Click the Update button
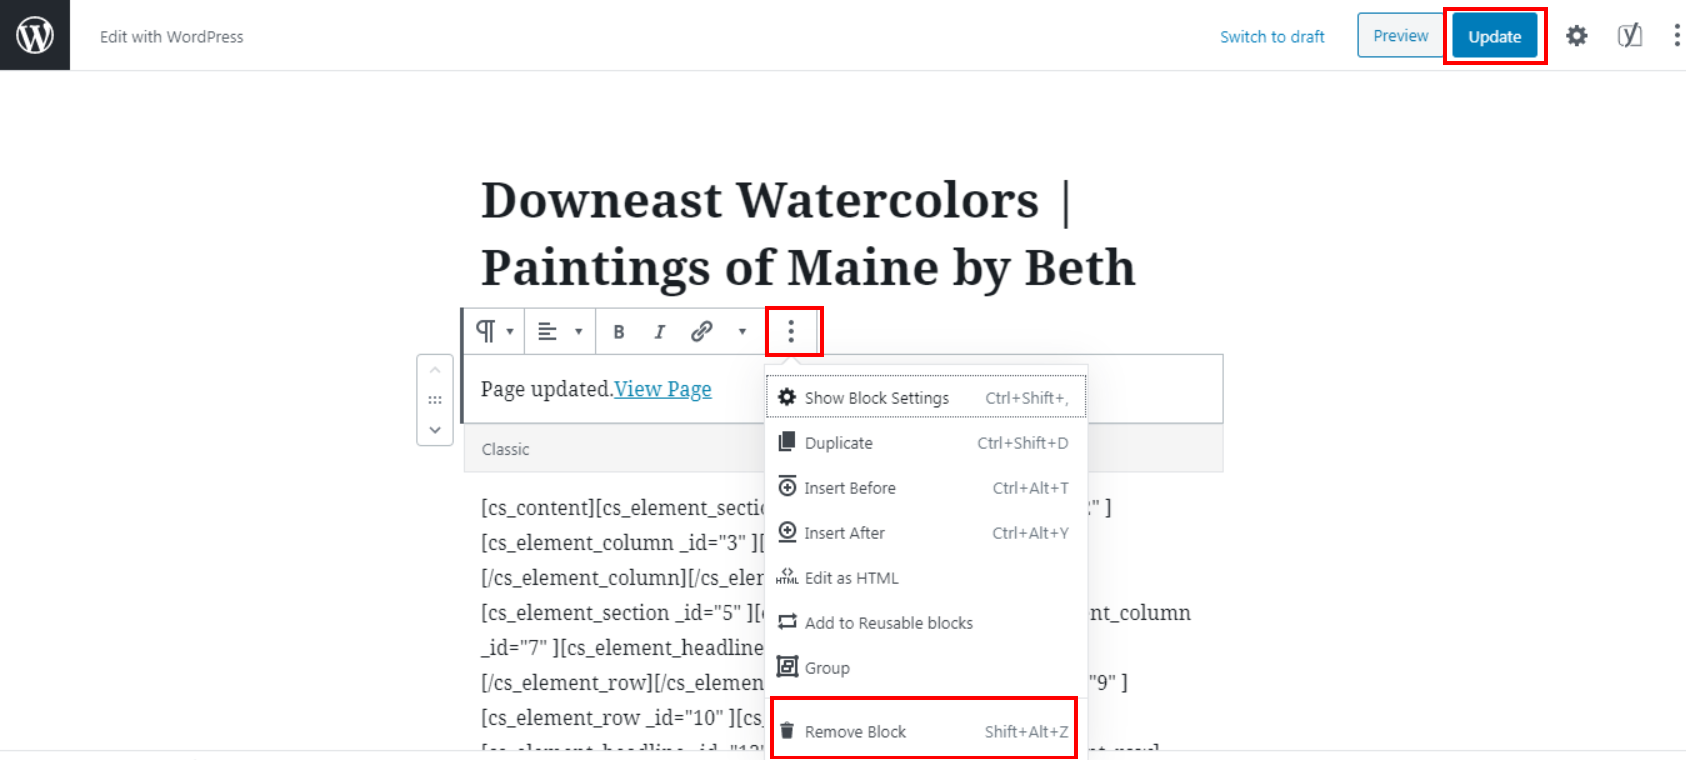The height and width of the screenshot is (760, 1686). (x=1495, y=36)
